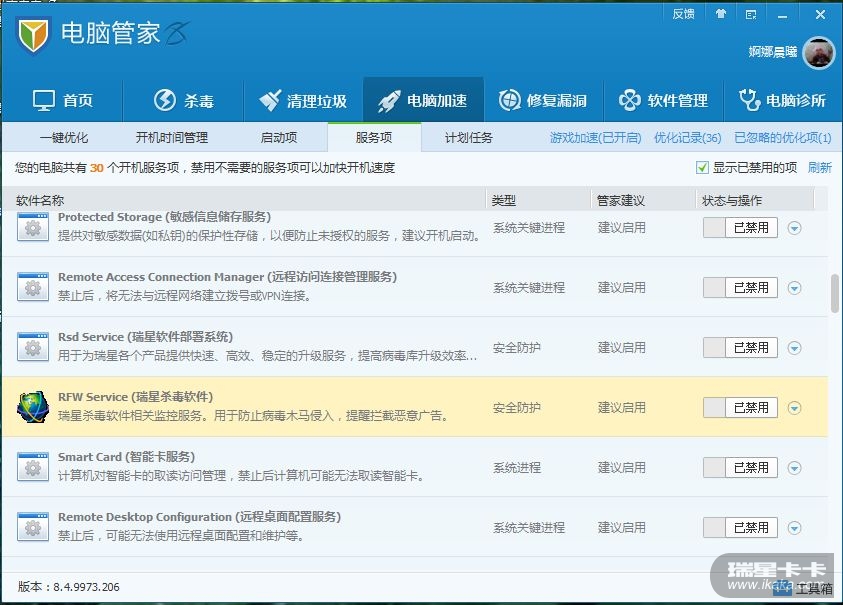The width and height of the screenshot is (843, 605).
Task: Click the RFW Service globe icon
Action: coord(33,407)
